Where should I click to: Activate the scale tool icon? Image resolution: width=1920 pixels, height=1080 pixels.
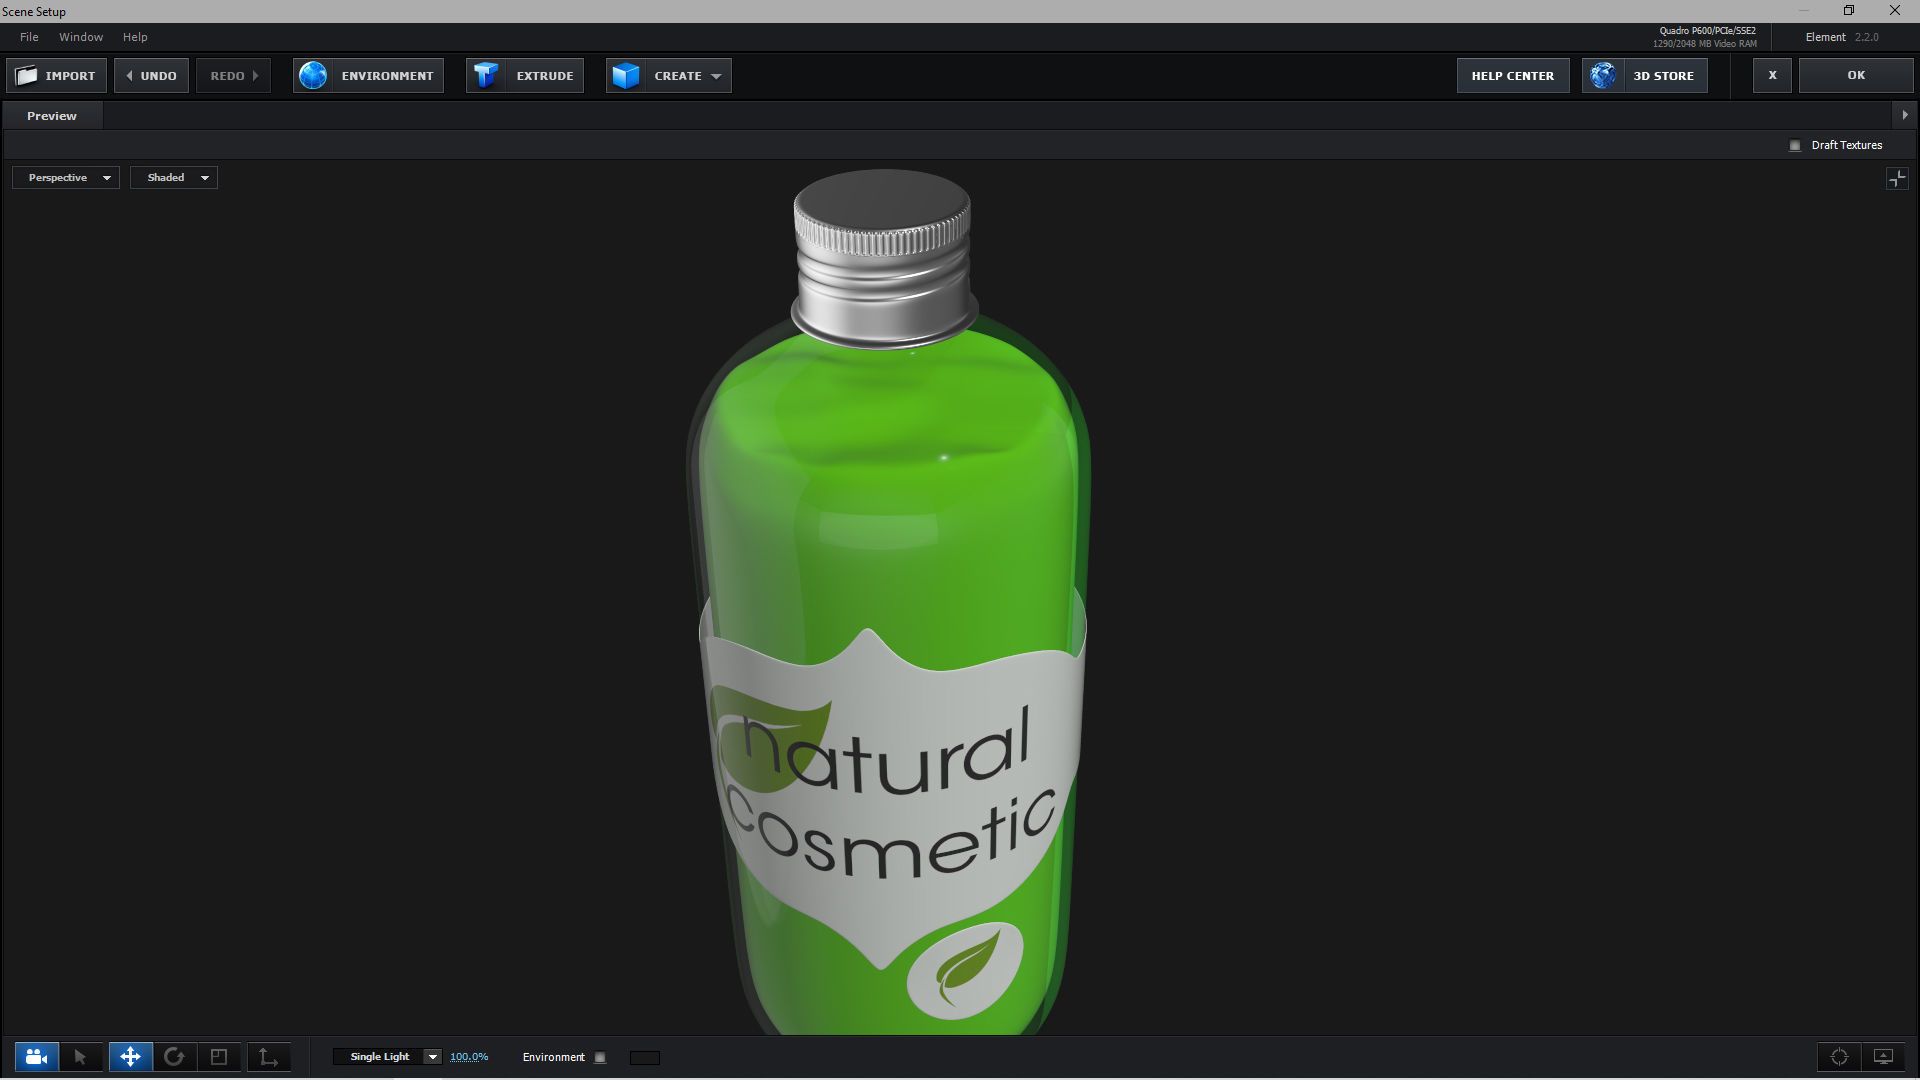tap(219, 1057)
